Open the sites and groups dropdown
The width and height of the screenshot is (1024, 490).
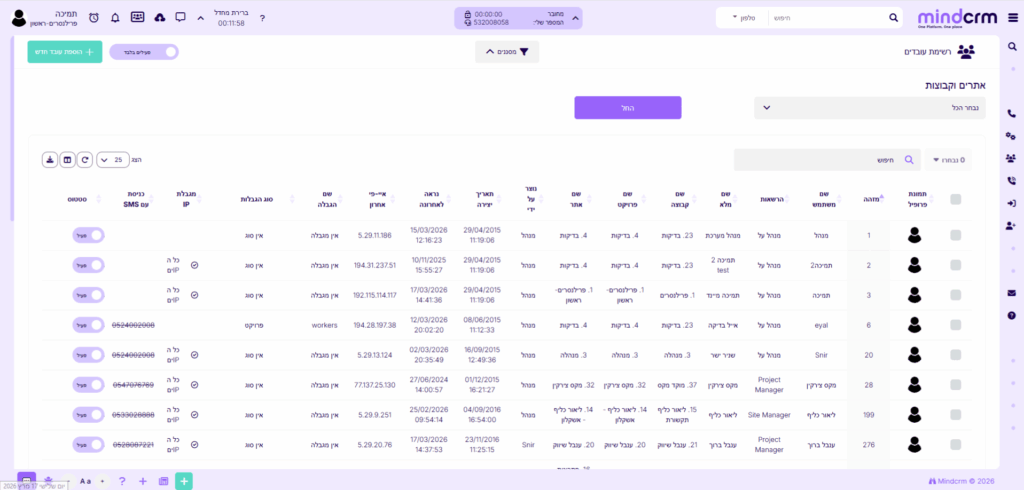click(x=870, y=108)
